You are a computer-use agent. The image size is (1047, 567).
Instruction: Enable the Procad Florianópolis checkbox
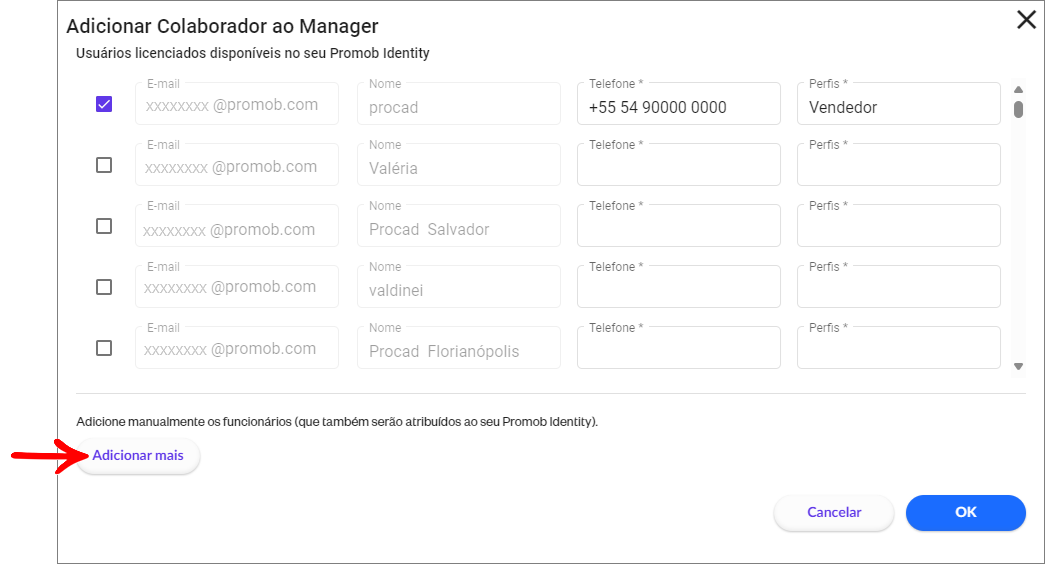104,348
